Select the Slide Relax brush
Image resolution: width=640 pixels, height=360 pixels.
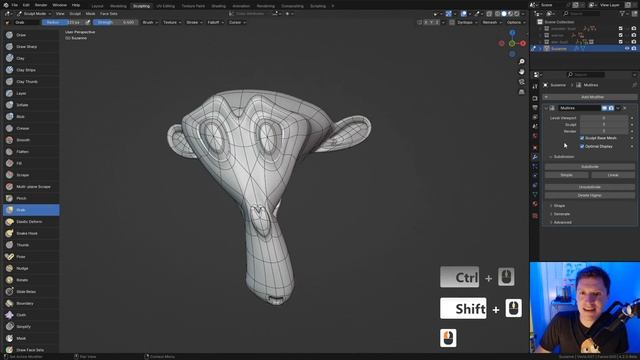(x=31, y=291)
